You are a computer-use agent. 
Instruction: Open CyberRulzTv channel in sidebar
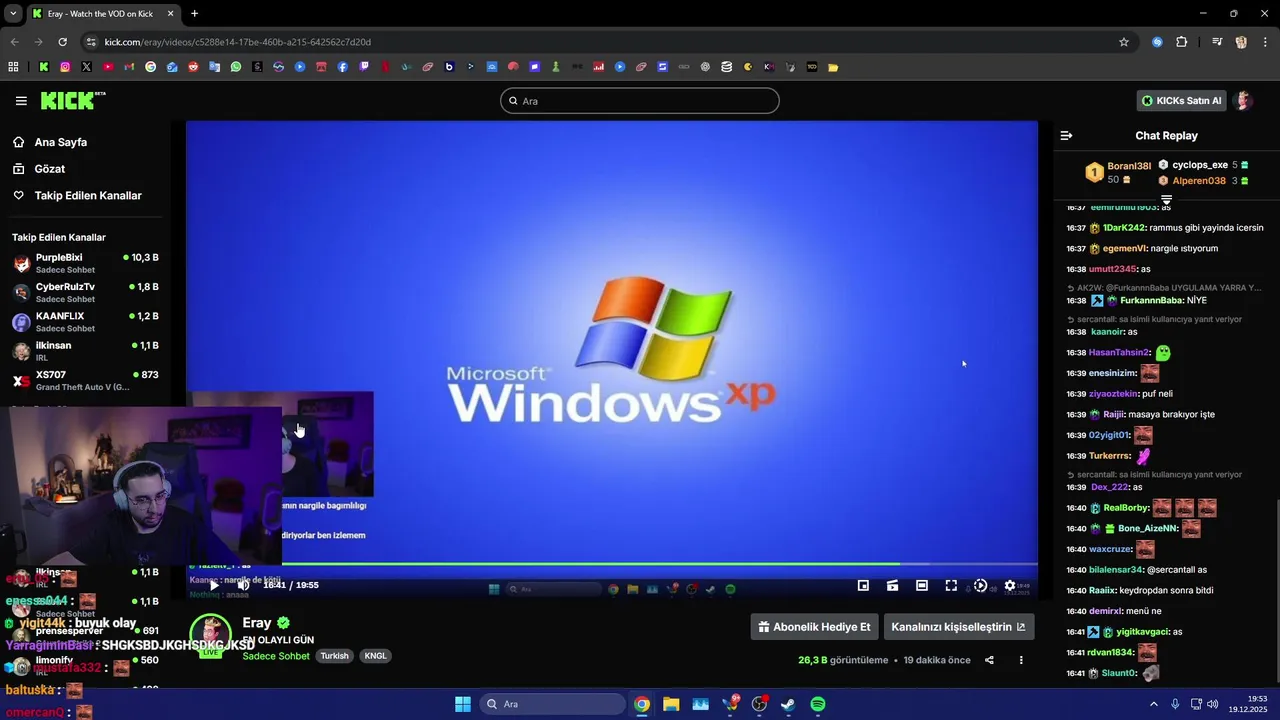(86, 293)
